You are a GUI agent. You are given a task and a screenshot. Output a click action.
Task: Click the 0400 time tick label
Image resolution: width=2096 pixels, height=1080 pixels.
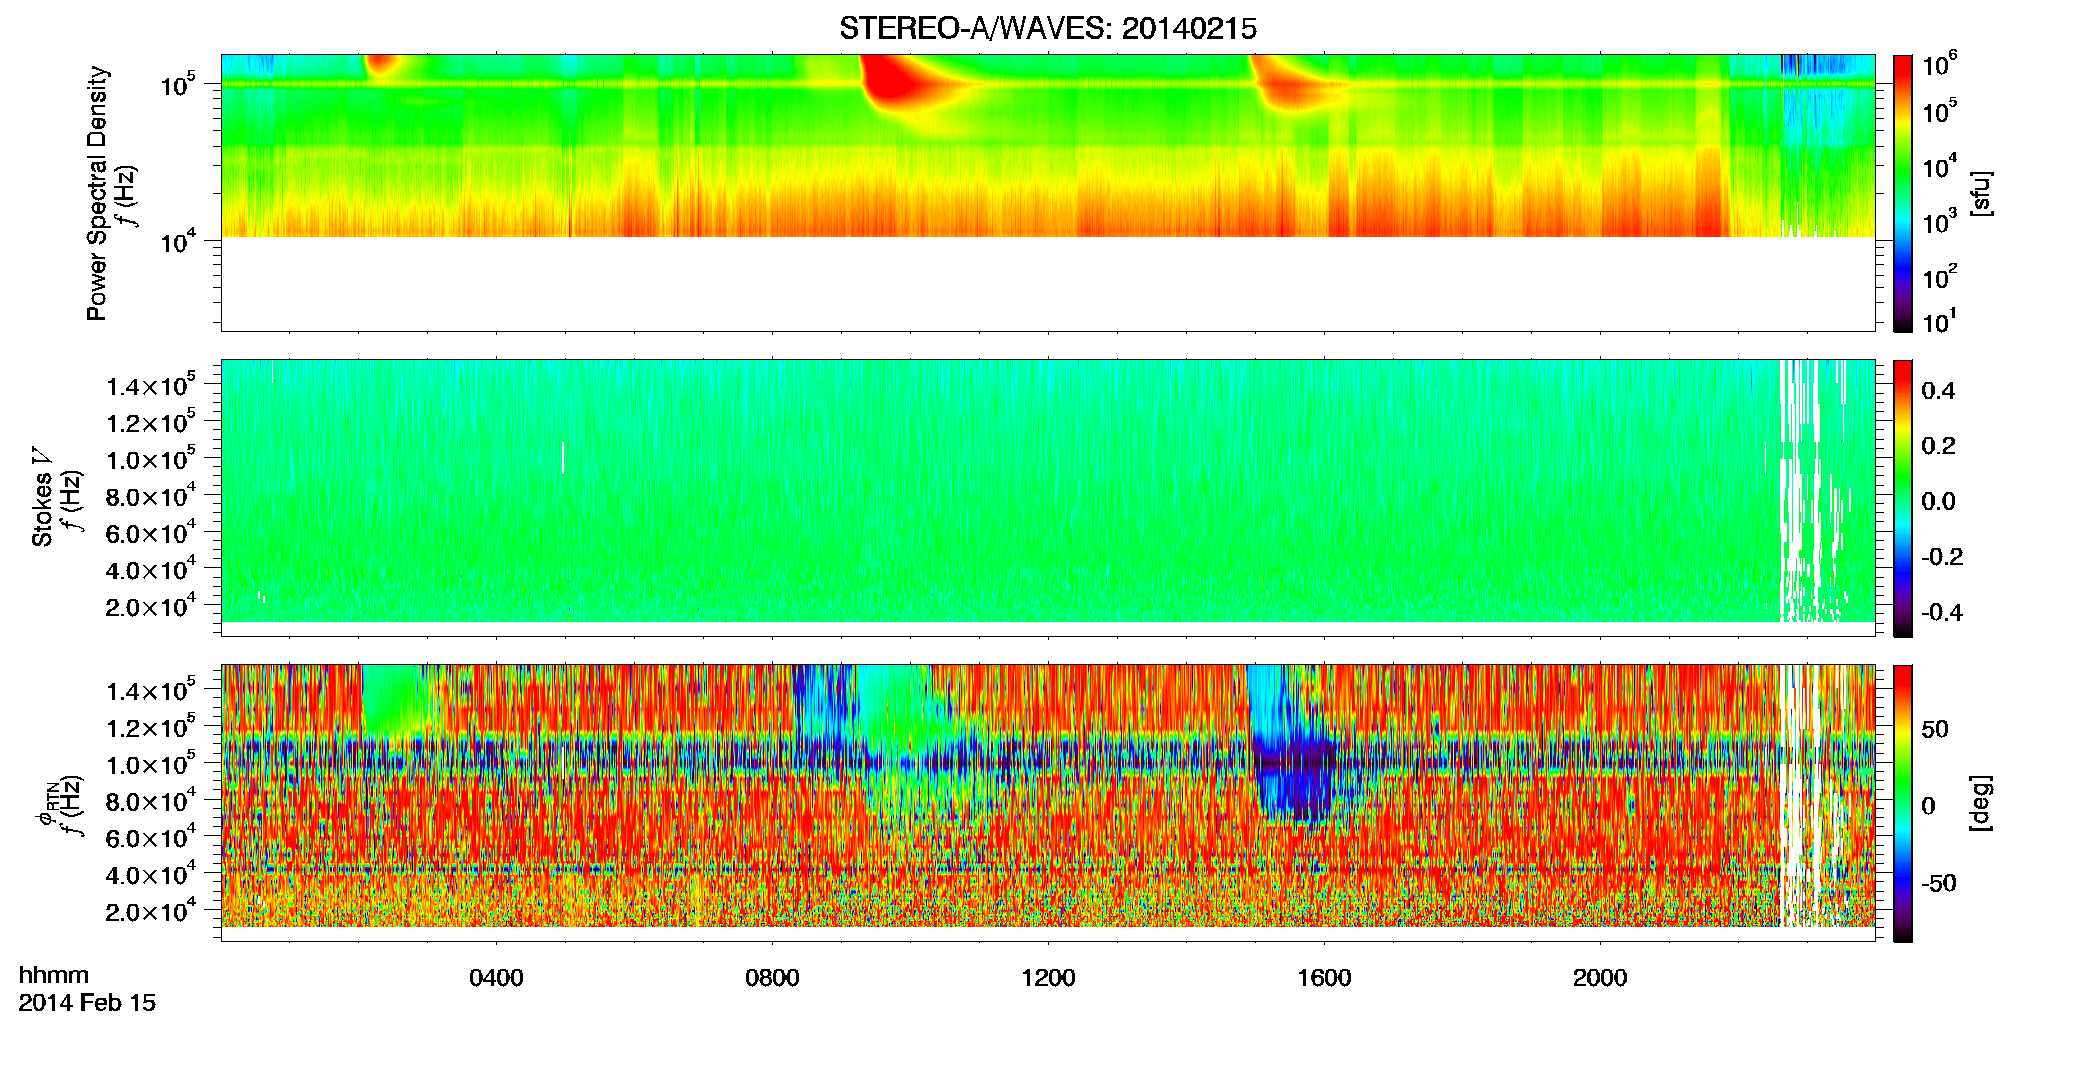tap(496, 978)
